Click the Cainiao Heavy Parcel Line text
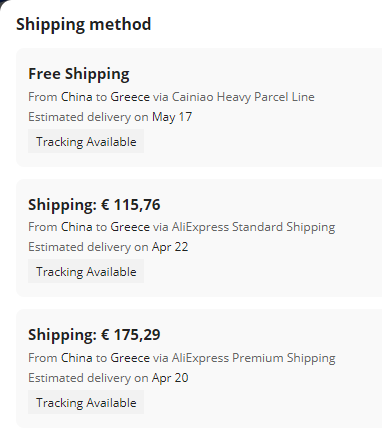382x436 pixels. [x=243, y=97]
